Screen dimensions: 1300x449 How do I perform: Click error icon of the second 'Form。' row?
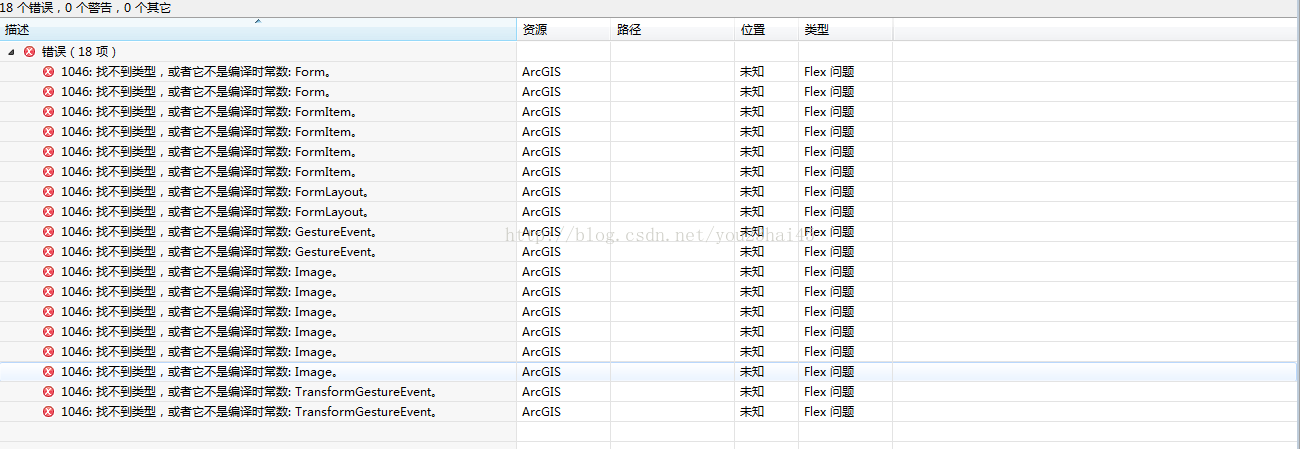[49, 91]
